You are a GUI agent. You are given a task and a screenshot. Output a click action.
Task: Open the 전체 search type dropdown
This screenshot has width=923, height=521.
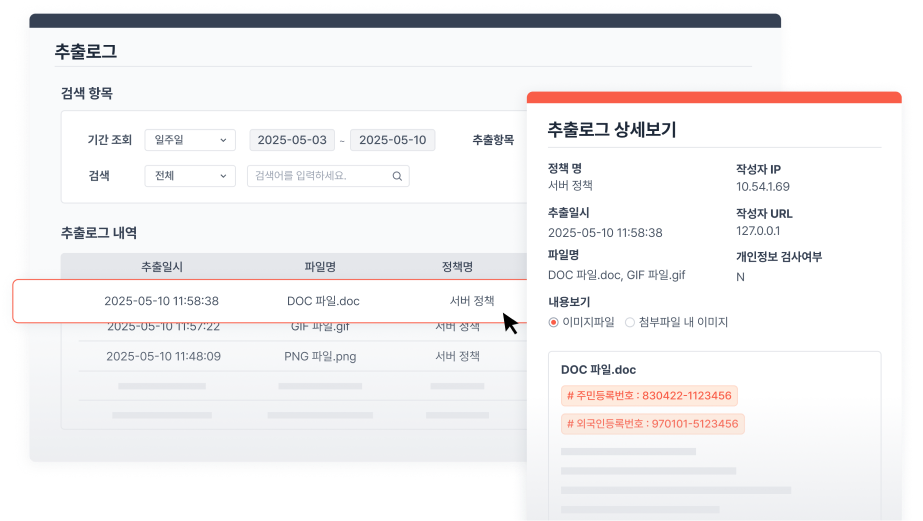coord(190,176)
